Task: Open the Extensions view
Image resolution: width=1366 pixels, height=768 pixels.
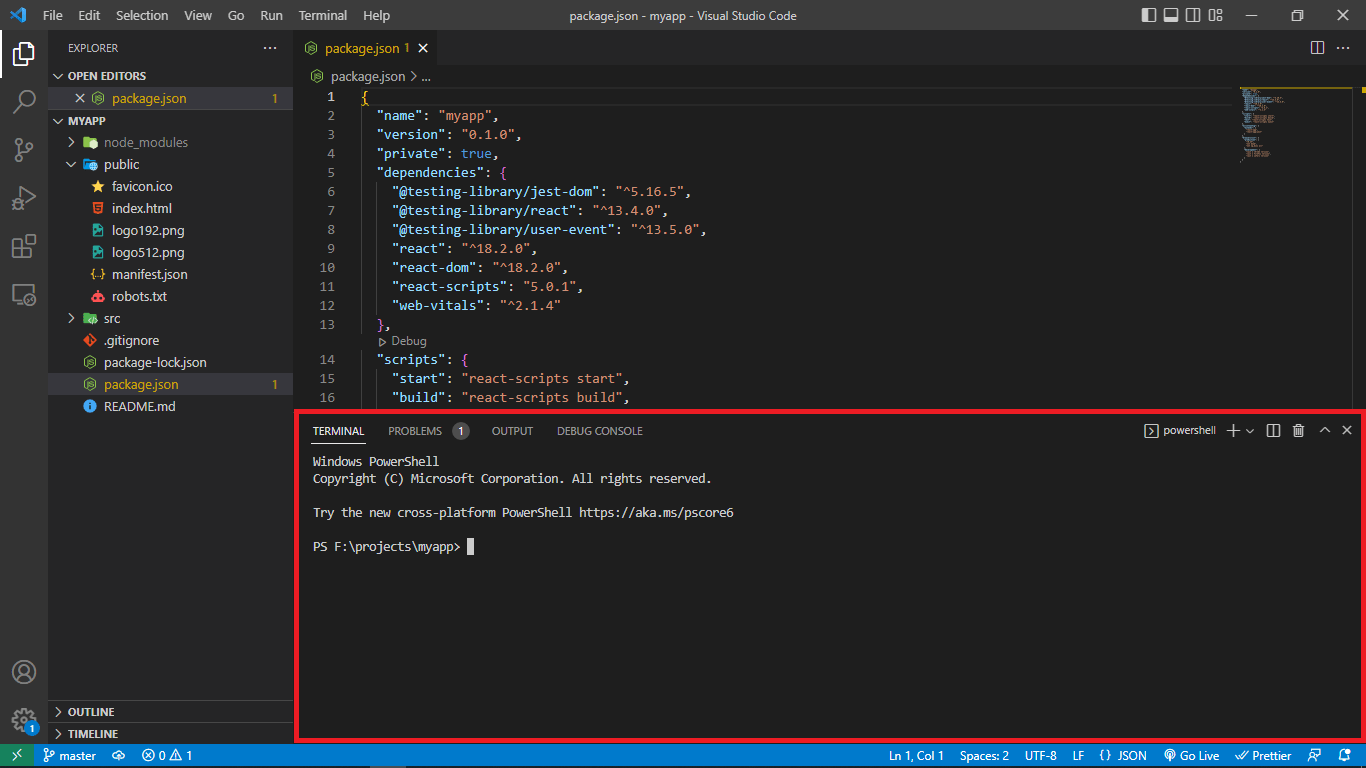Action: tap(24, 246)
